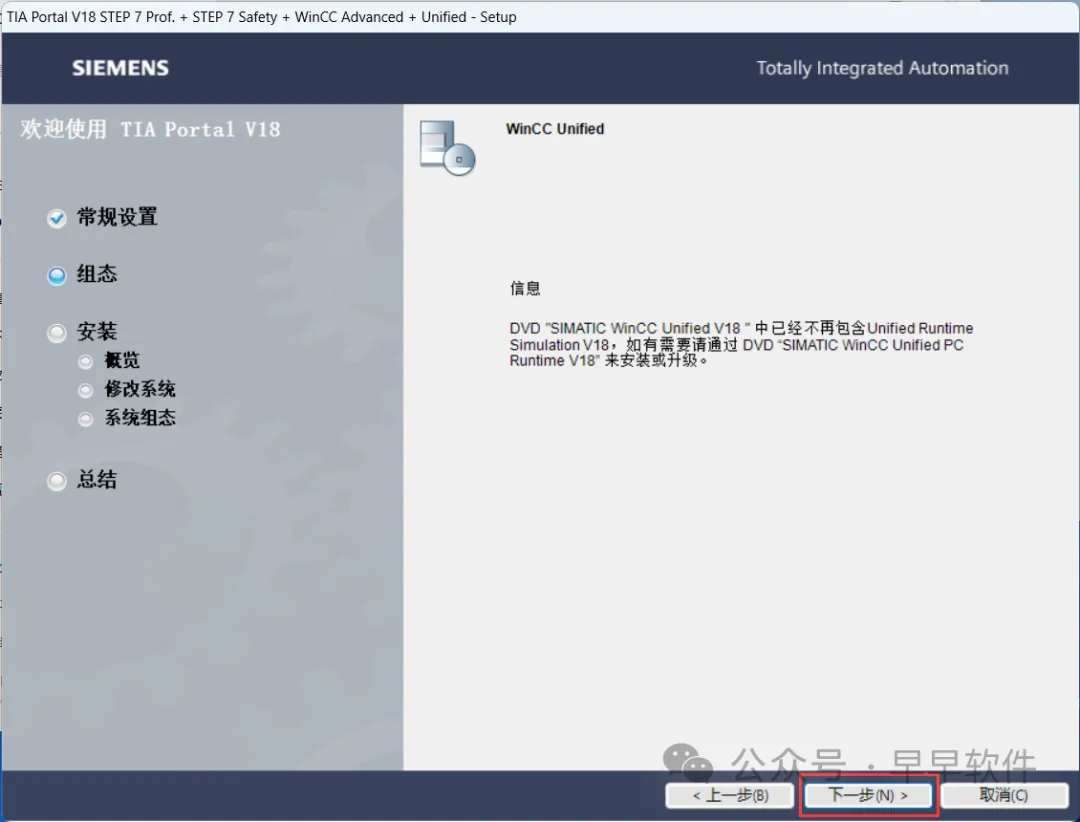Click the 修改系统 sub-step label
1080x822 pixels.
[140, 389]
